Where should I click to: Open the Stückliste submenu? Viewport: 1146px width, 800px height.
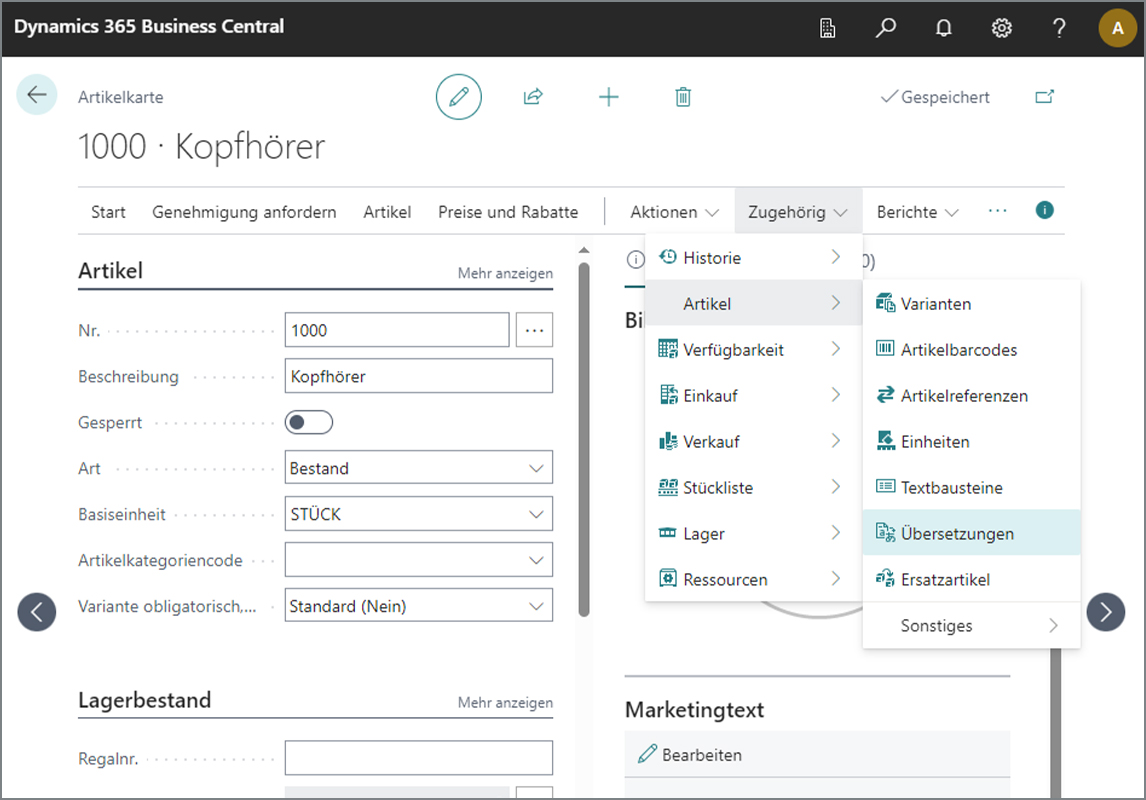754,487
